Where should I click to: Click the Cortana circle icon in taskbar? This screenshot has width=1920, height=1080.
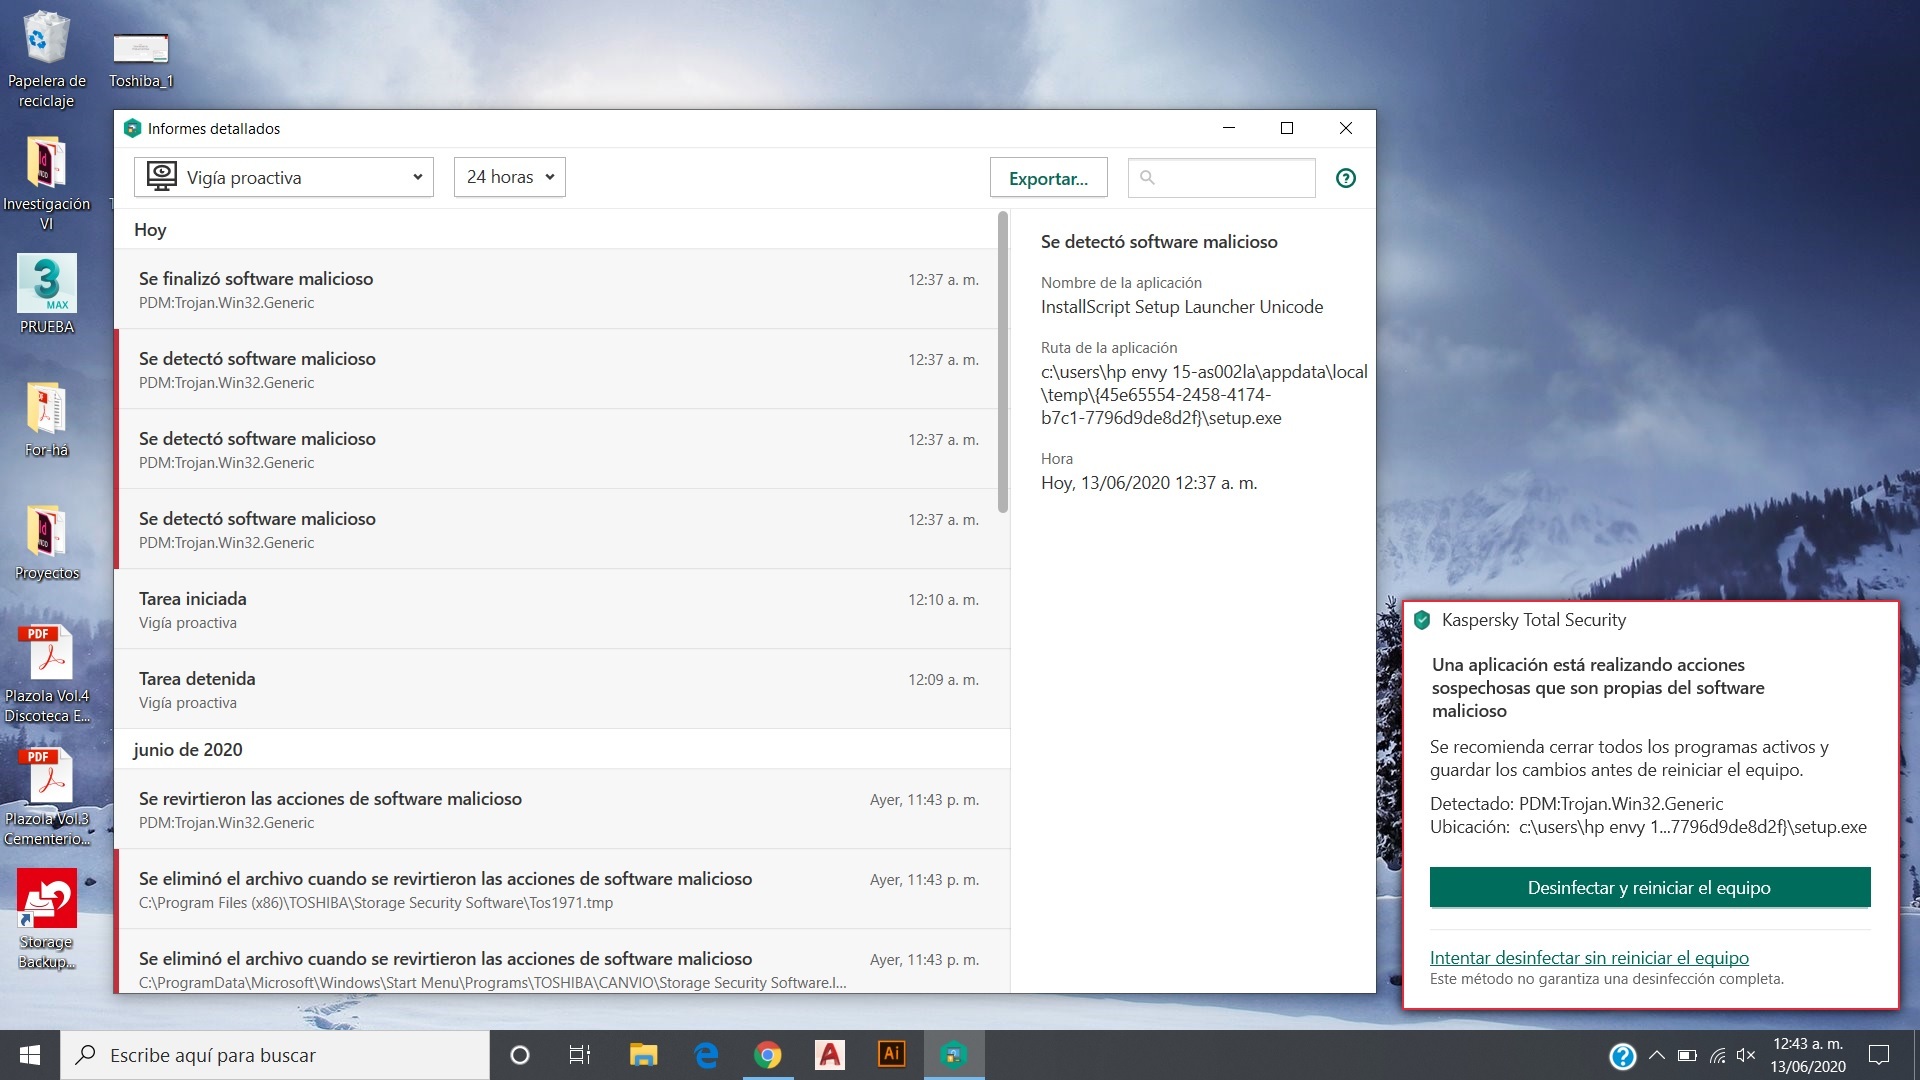tap(519, 1055)
